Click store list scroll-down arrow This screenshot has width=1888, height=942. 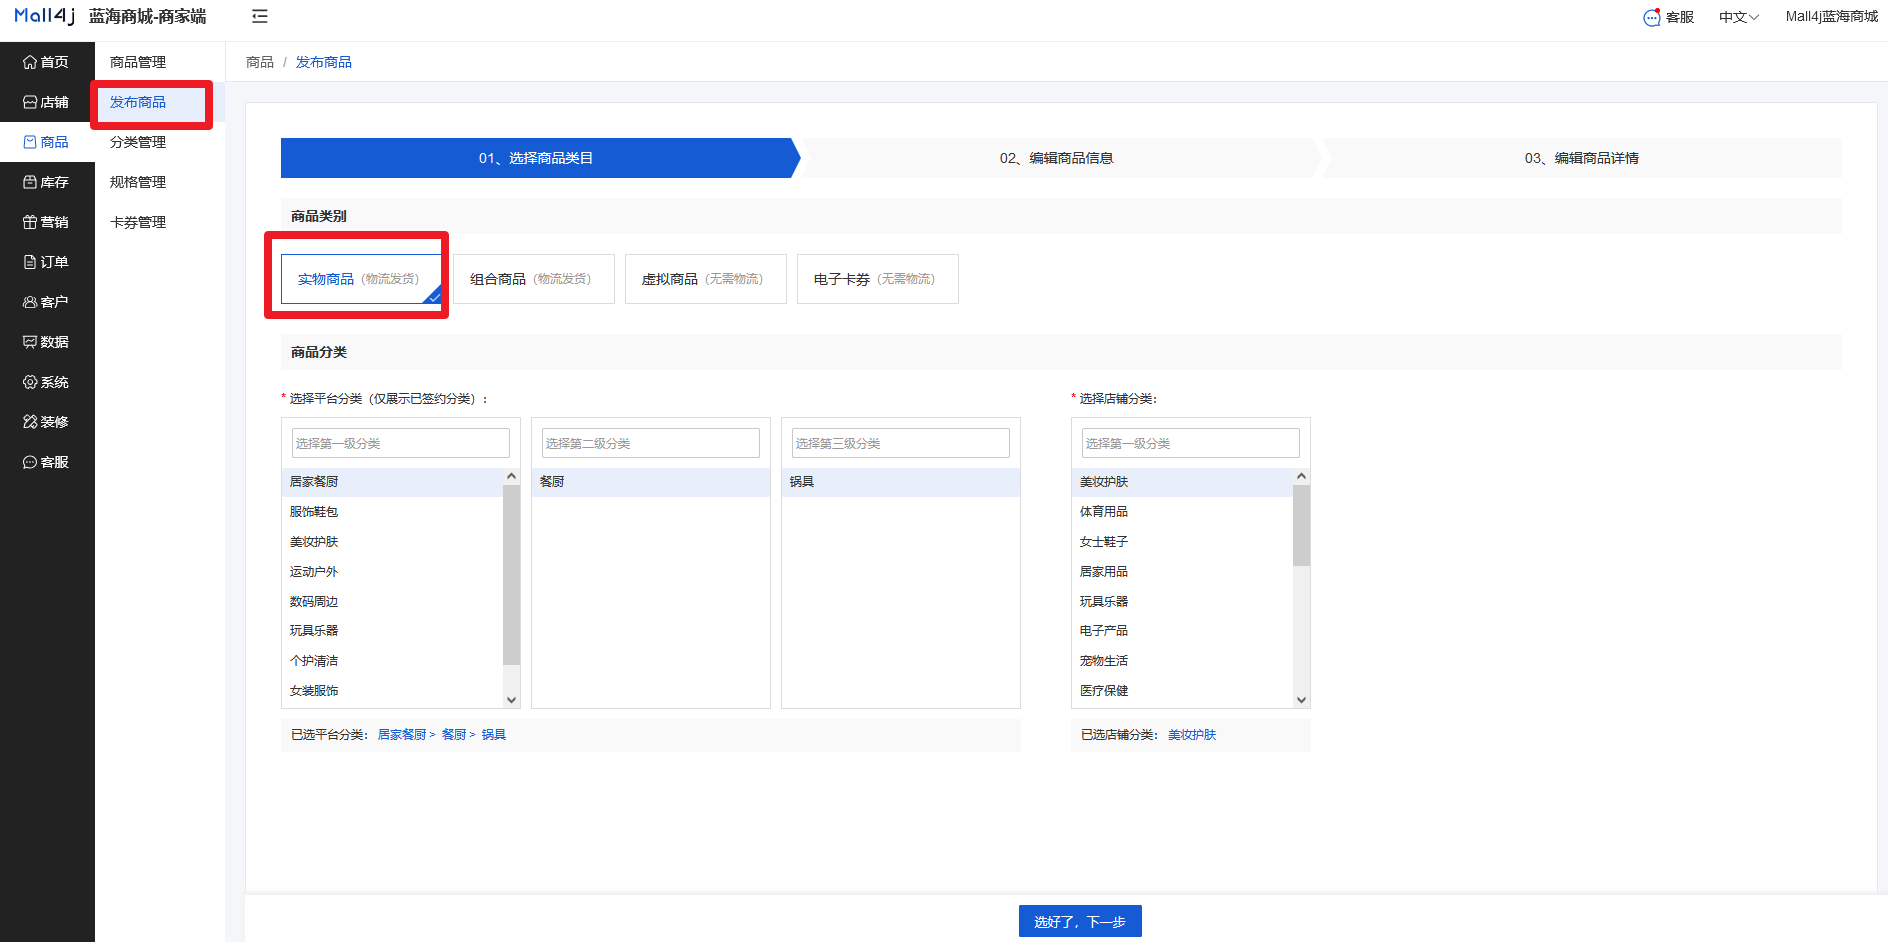(1302, 700)
